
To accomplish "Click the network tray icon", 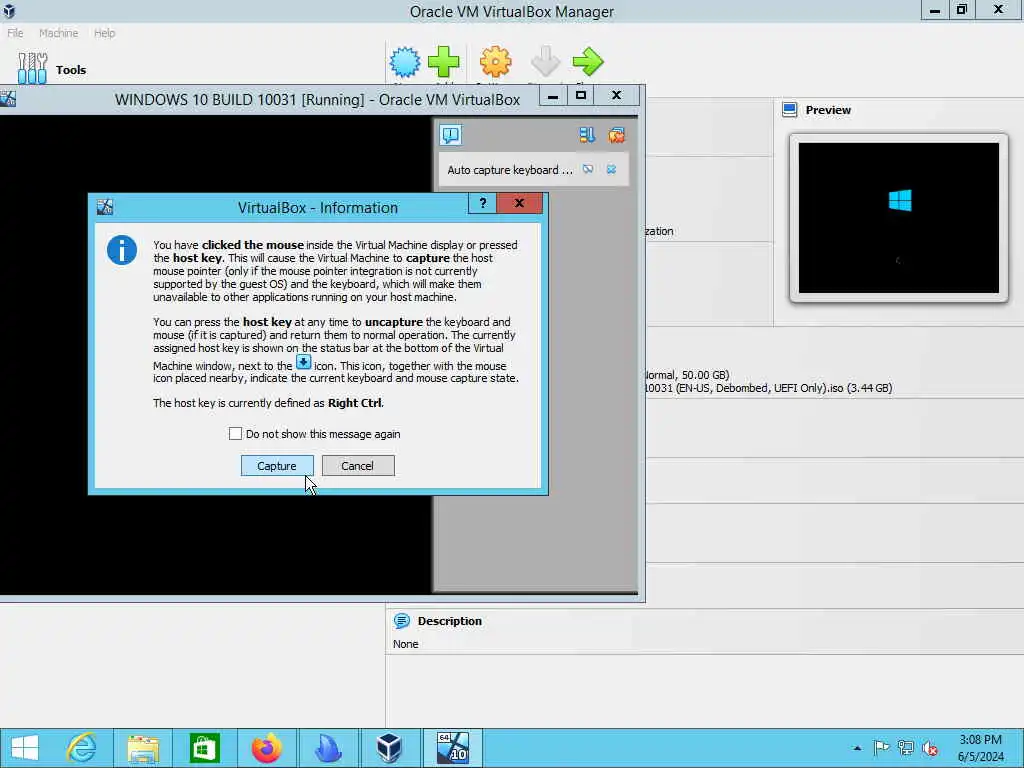I will pyautogui.click(x=906, y=748).
